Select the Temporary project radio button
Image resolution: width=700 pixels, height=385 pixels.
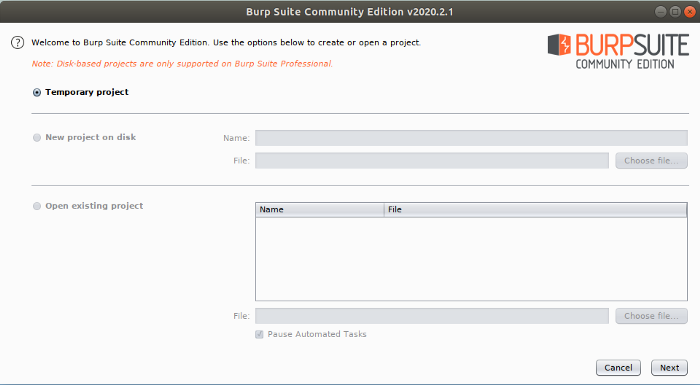[37, 92]
